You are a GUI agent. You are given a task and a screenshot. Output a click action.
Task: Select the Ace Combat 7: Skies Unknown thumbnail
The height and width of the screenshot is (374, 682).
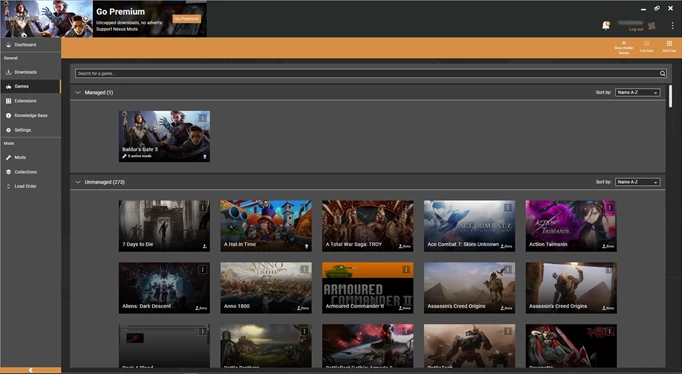[x=470, y=226]
